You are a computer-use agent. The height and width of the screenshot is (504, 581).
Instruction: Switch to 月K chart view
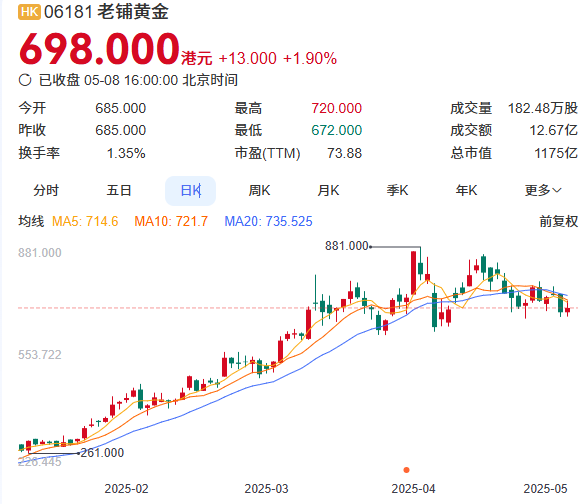(328, 190)
